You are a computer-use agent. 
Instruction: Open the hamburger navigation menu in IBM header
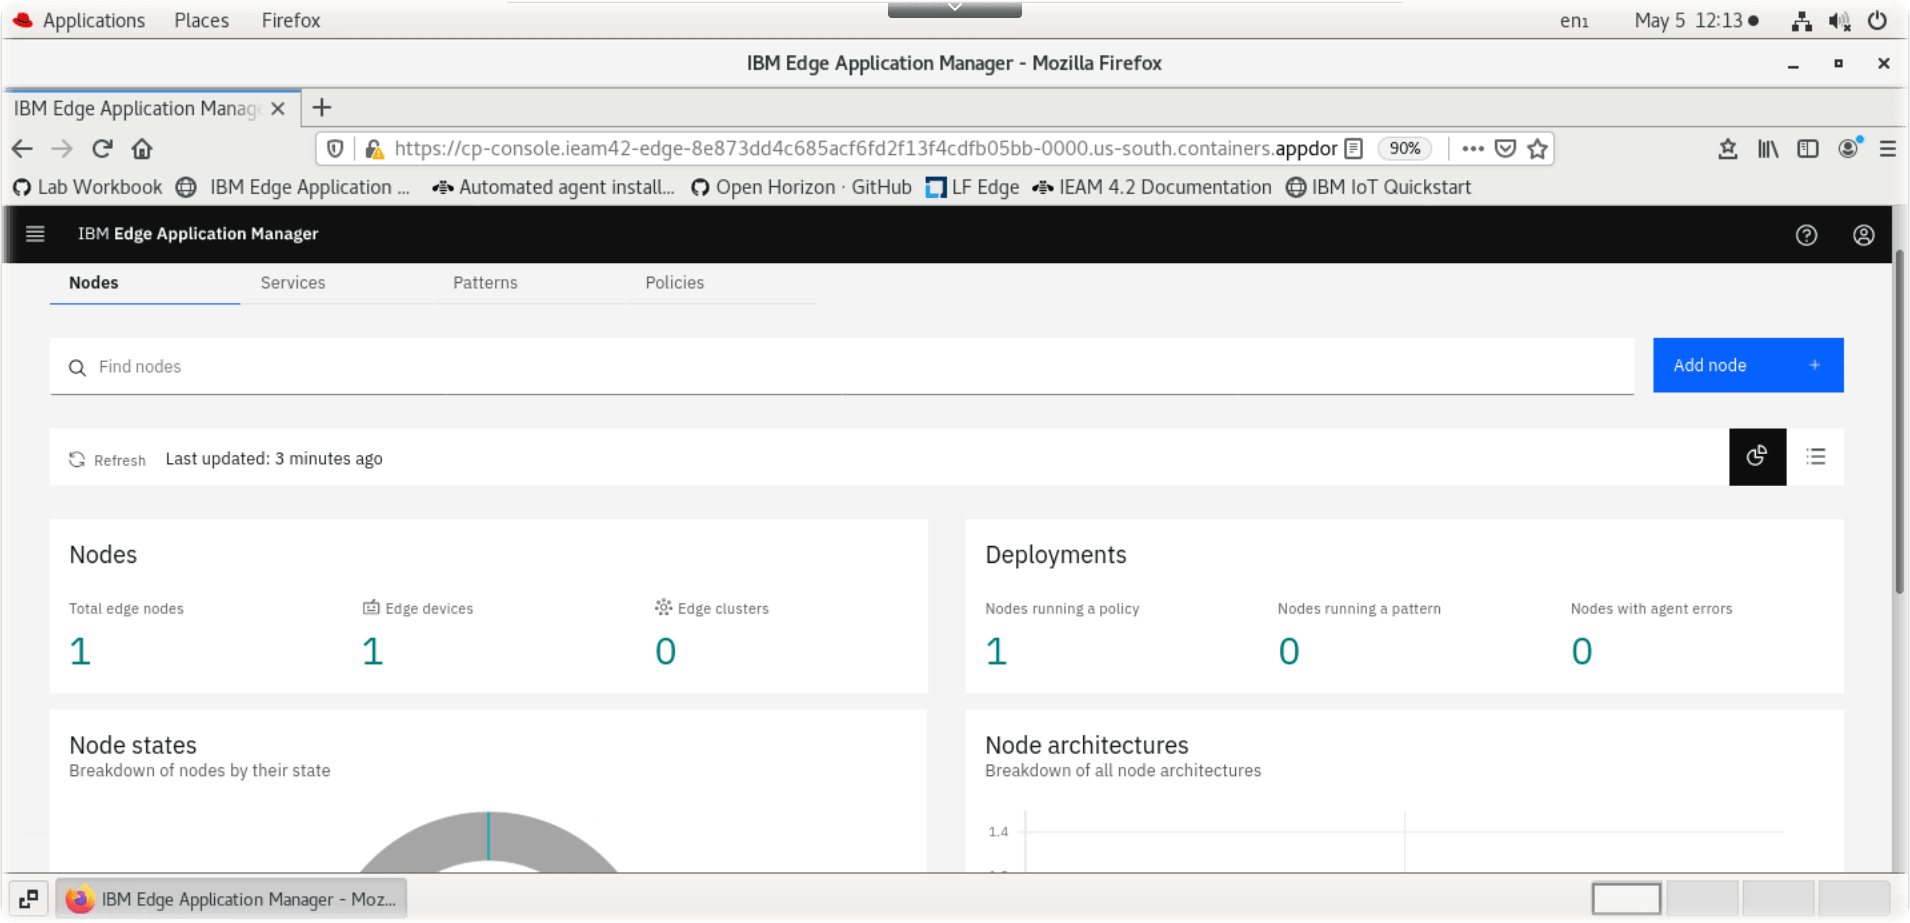(35, 234)
